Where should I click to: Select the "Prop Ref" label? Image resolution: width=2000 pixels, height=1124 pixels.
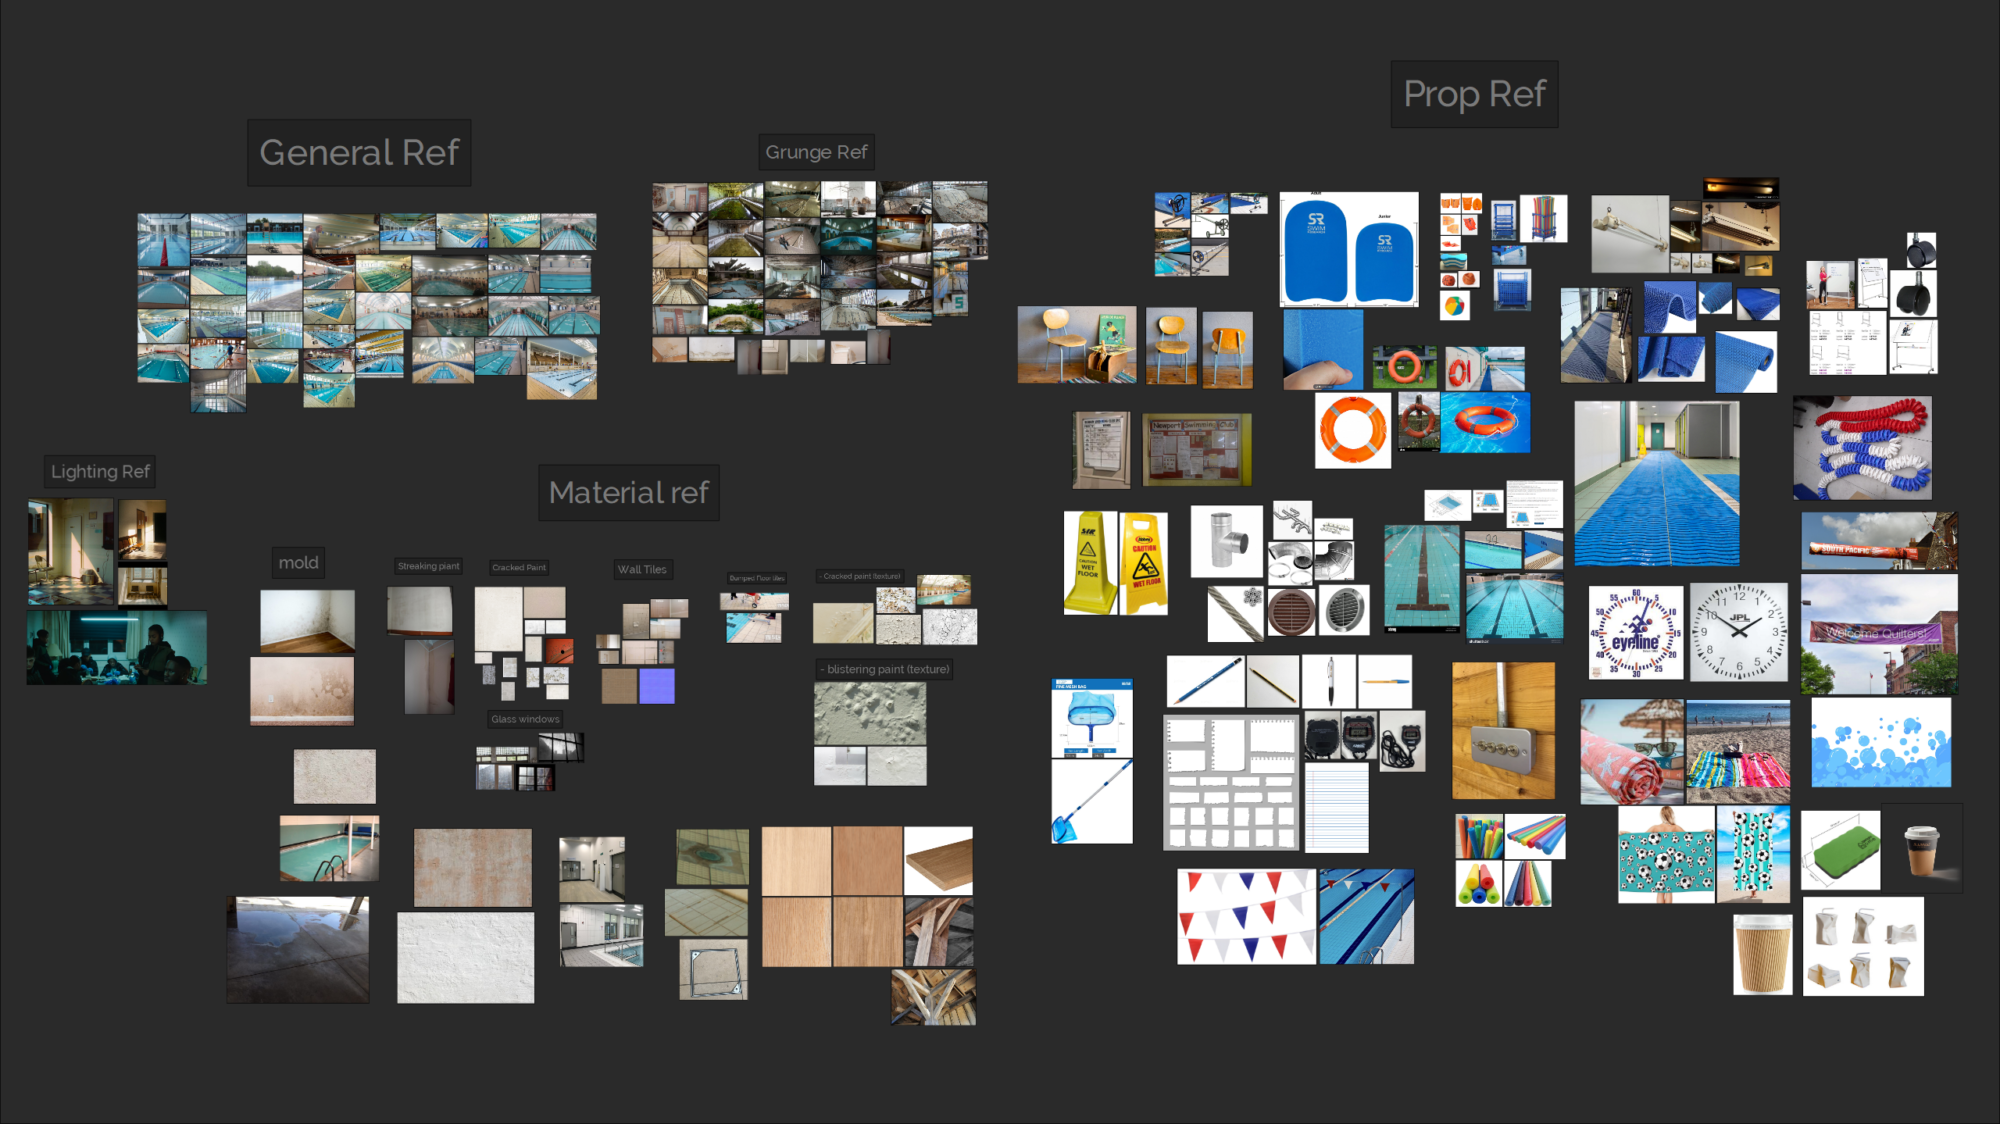point(1473,94)
